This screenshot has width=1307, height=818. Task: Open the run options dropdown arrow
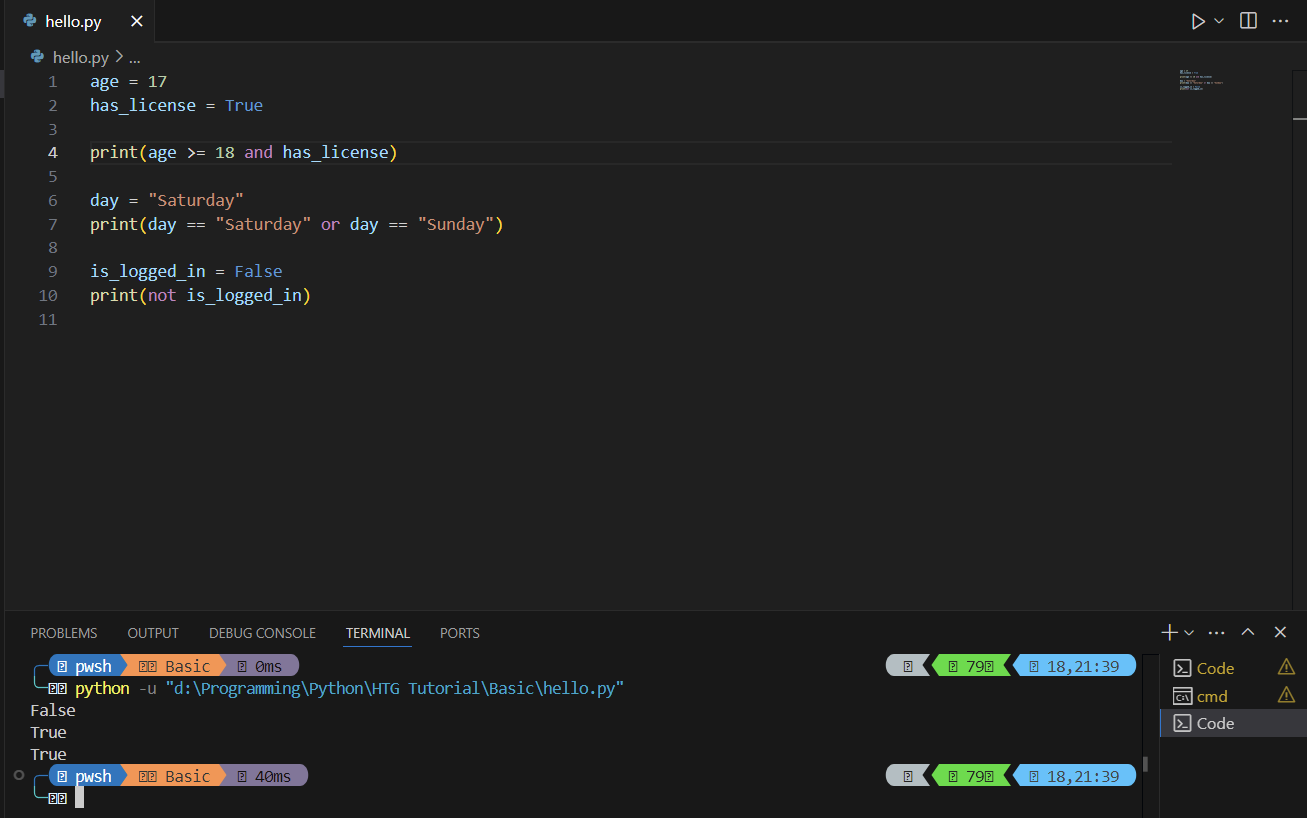1219,21
